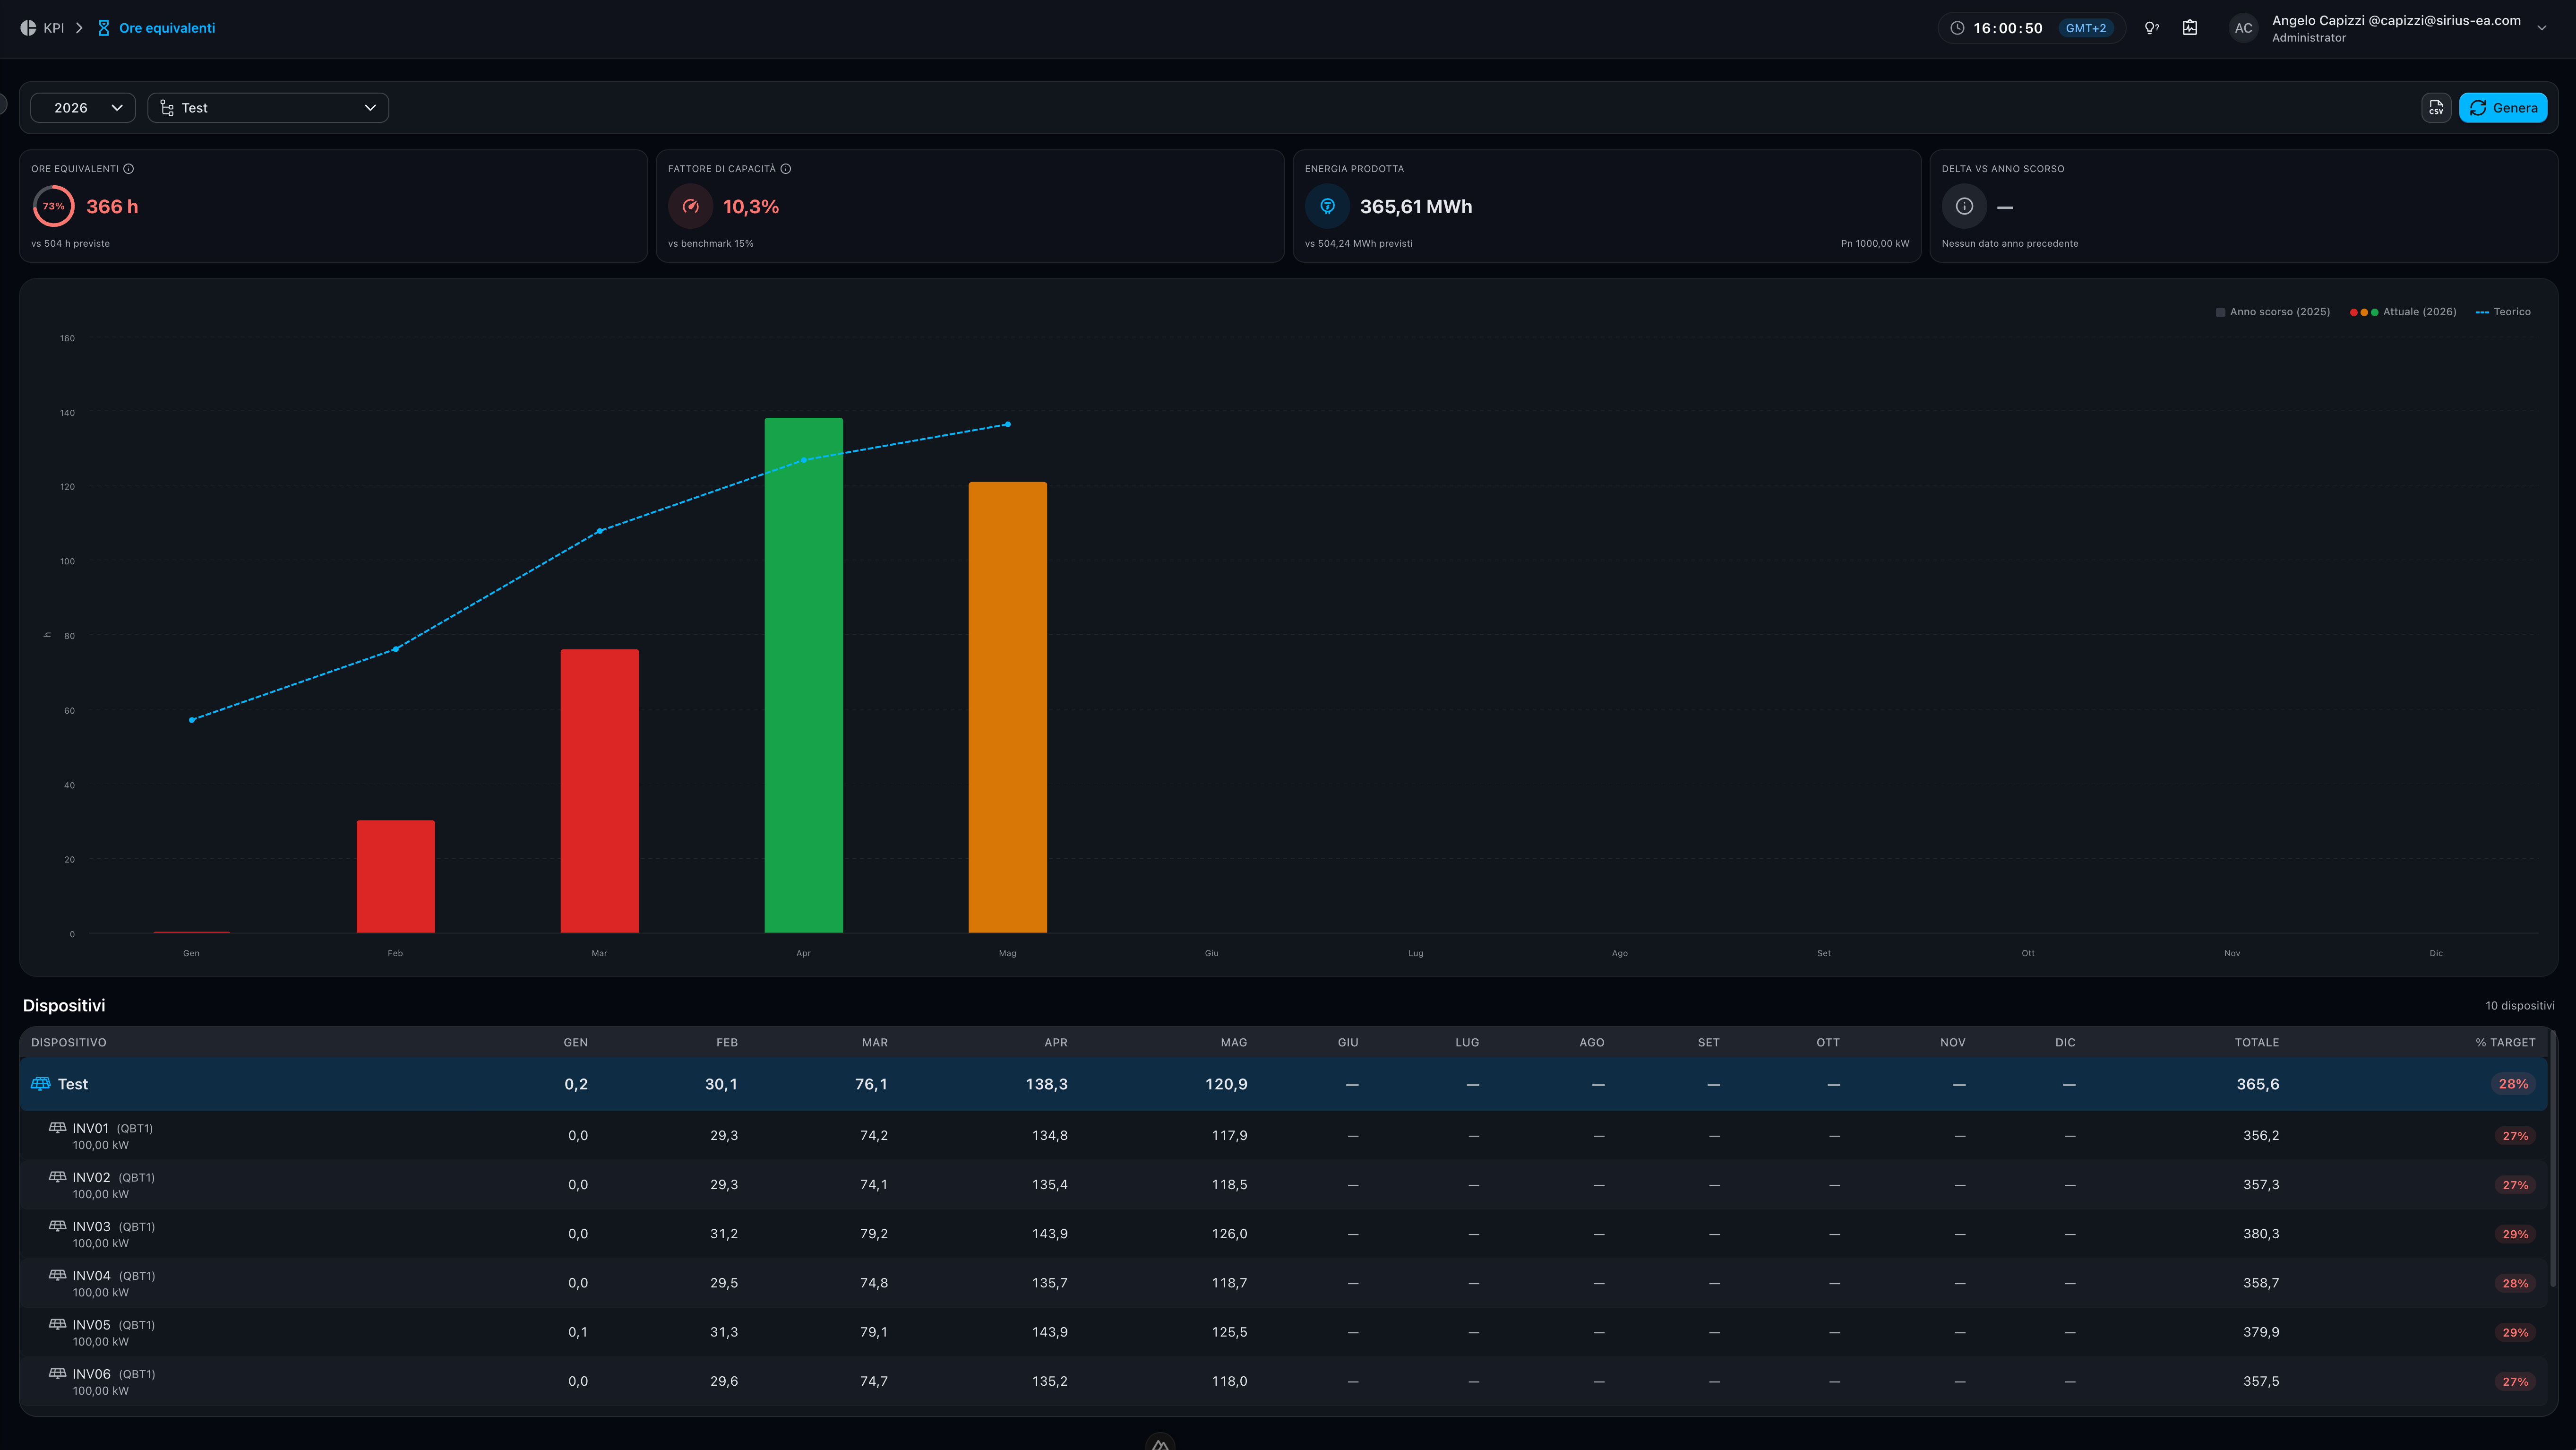Screen dimensions: 2576x1450
Task: Toggle Anno scorso (2025) legend series
Action: 2273,312
